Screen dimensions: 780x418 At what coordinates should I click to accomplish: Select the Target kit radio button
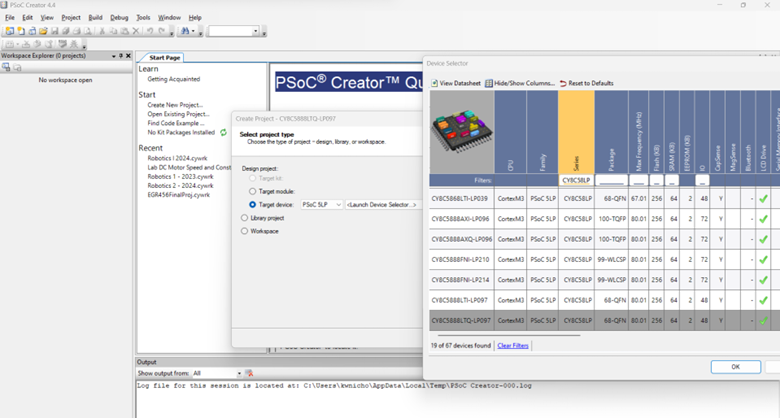tap(252, 178)
